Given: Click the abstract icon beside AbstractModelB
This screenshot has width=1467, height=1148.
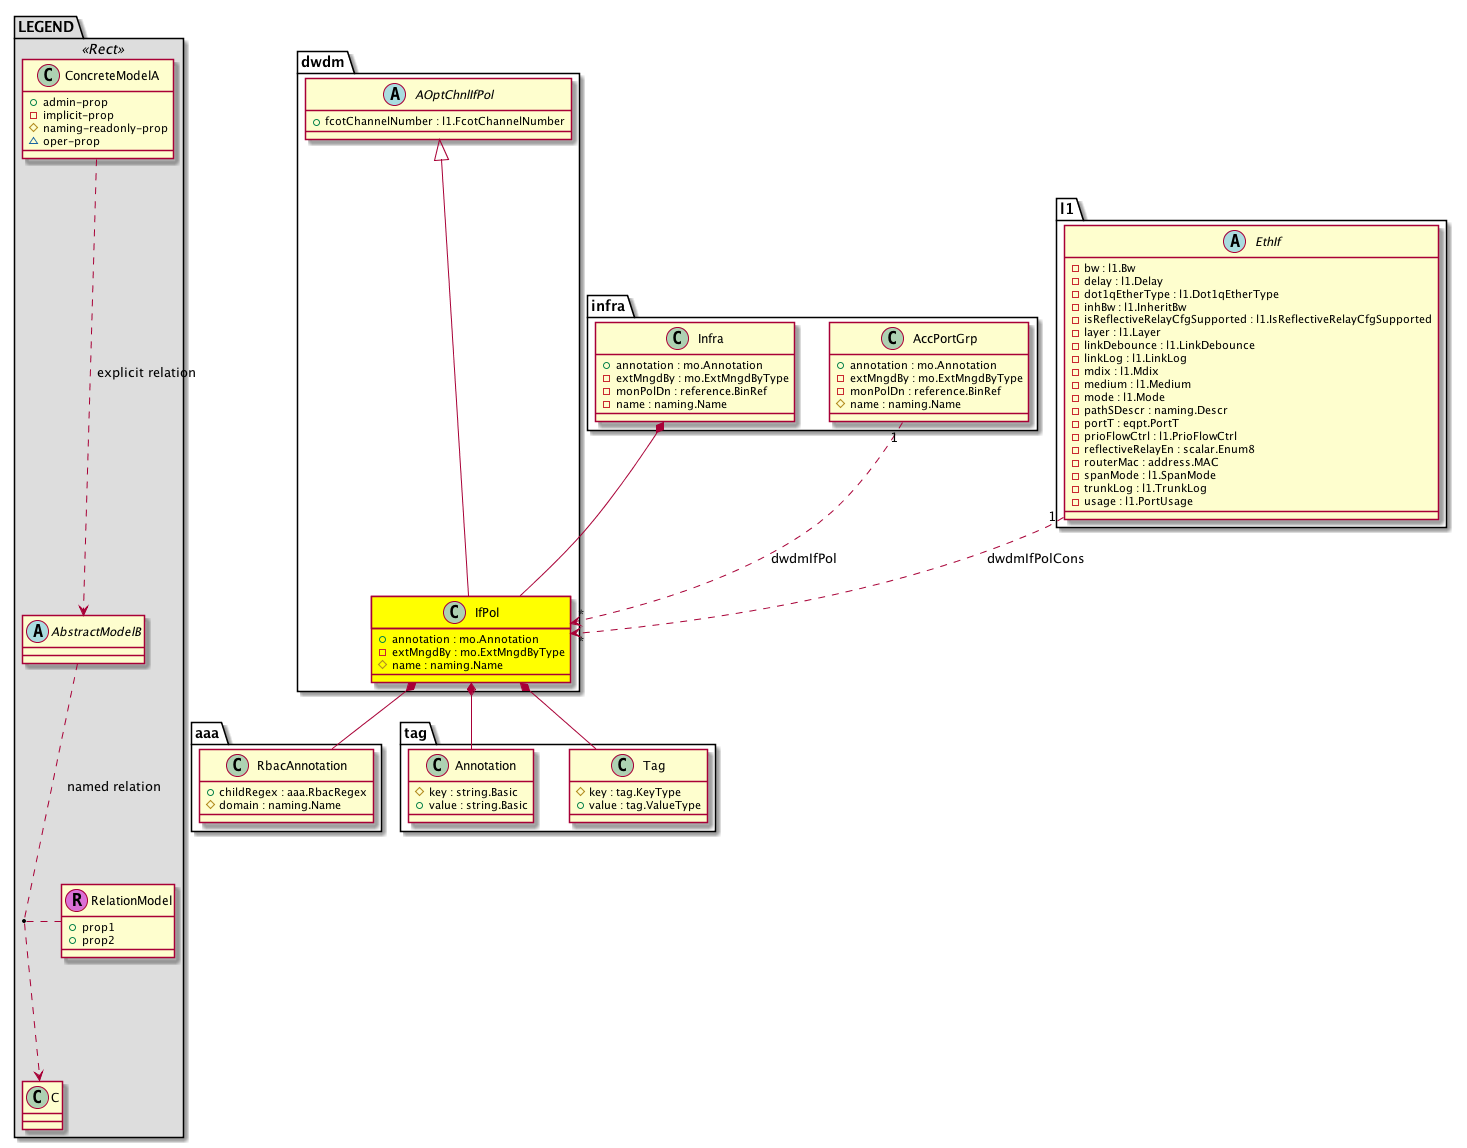Looking at the screenshot, I should tap(37, 631).
